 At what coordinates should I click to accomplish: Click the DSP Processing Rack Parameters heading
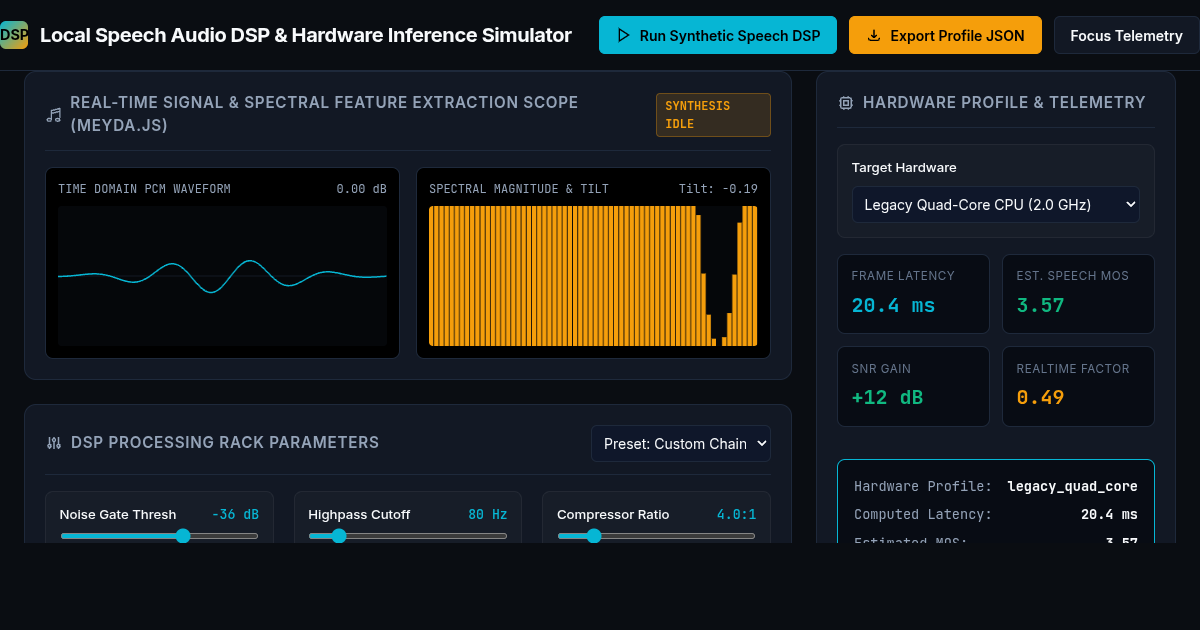(x=225, y=443)
